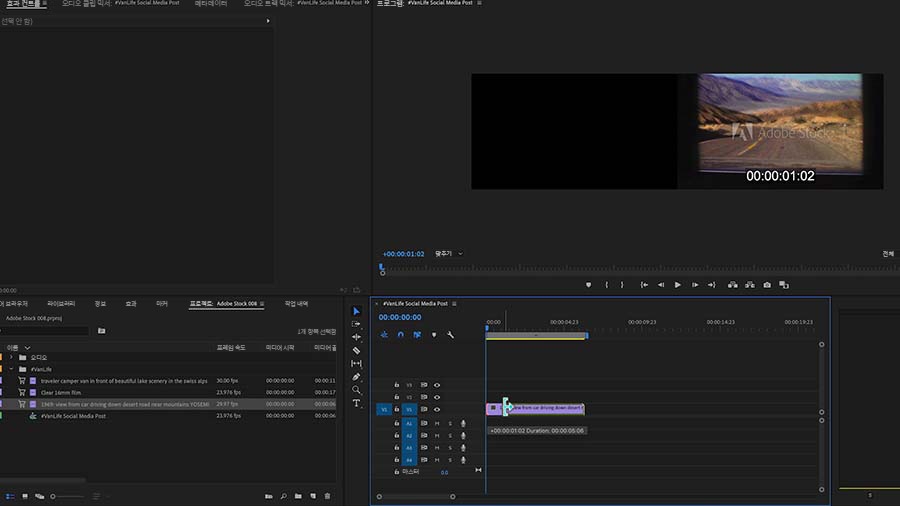The image size is (900, 506).
Task: Toggle V1 track output eye
Action: coord(437,410)
